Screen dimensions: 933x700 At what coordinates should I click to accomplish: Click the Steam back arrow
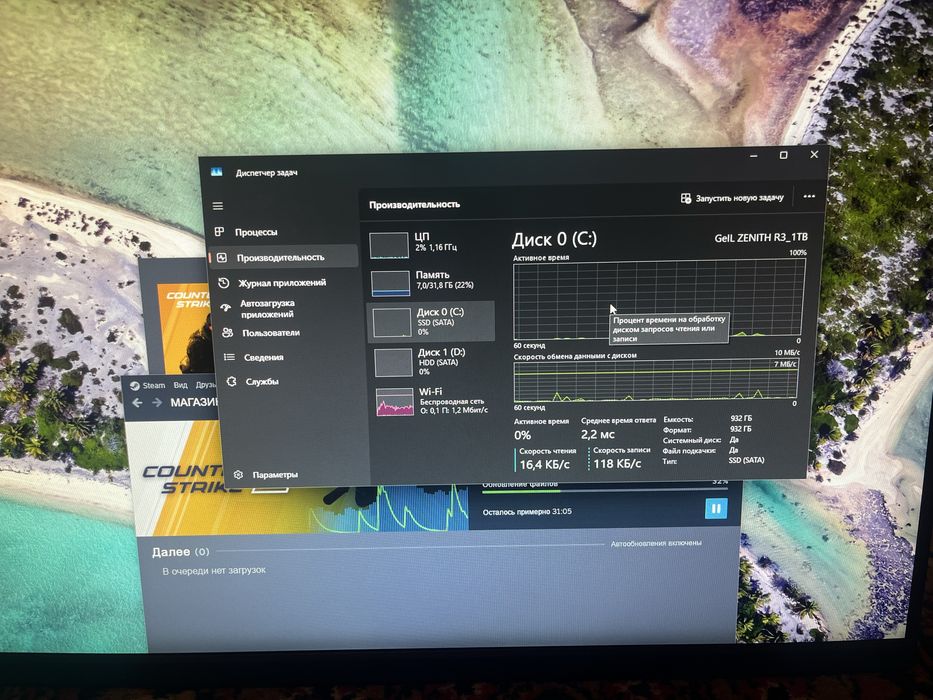[137, 403]
